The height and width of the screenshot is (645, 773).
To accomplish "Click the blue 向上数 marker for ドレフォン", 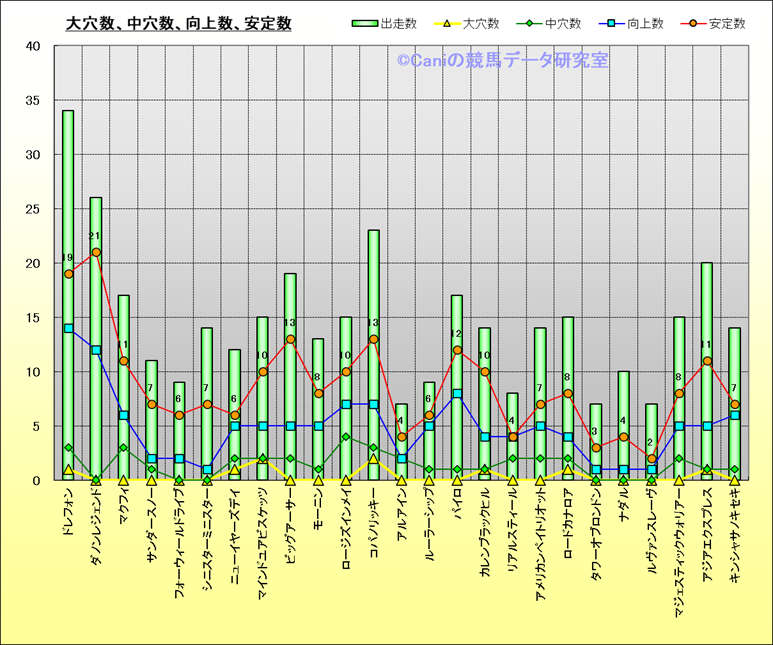I will coord(68,328).
